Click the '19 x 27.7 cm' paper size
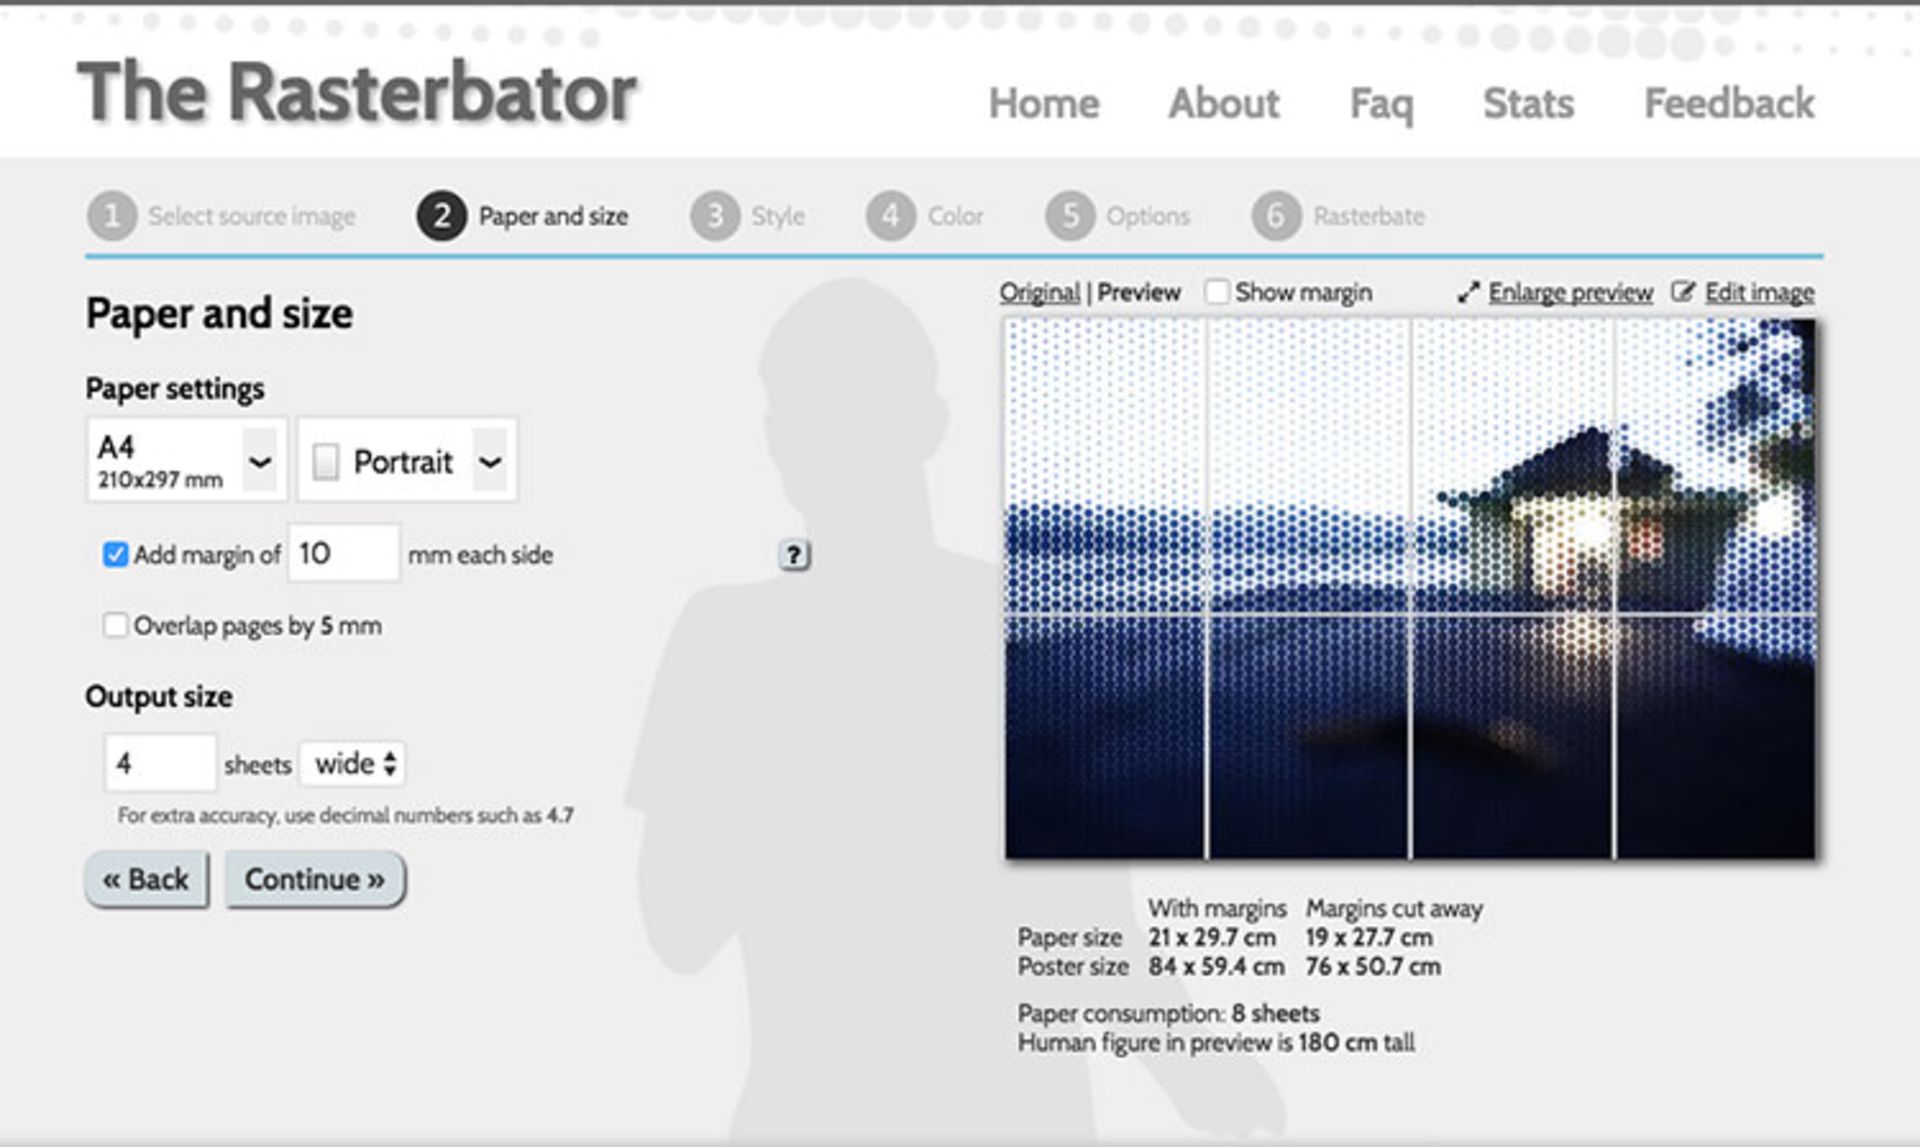Viewport: 1920px width, 1147px height. pyautogui.click(x=1369, y=938)
